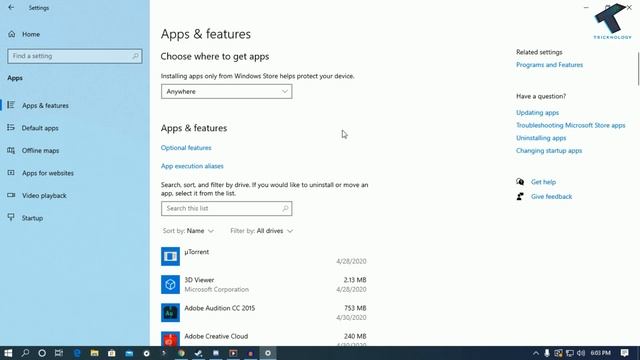
Task: Click the Video playback sidebar icon
Action: [11, 195]
